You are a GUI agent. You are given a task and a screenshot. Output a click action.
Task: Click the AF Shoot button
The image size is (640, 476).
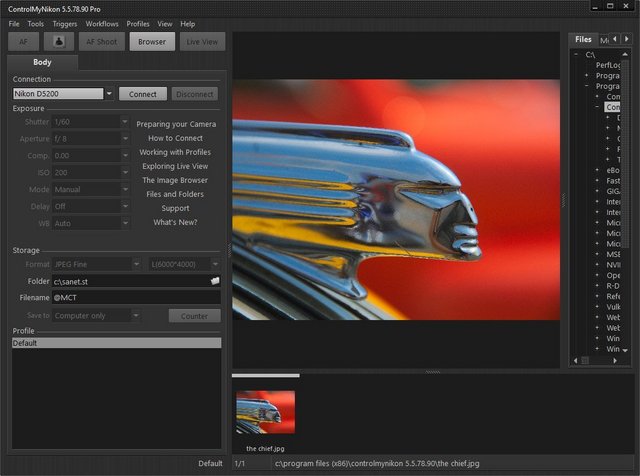click(x=101, y=42)
